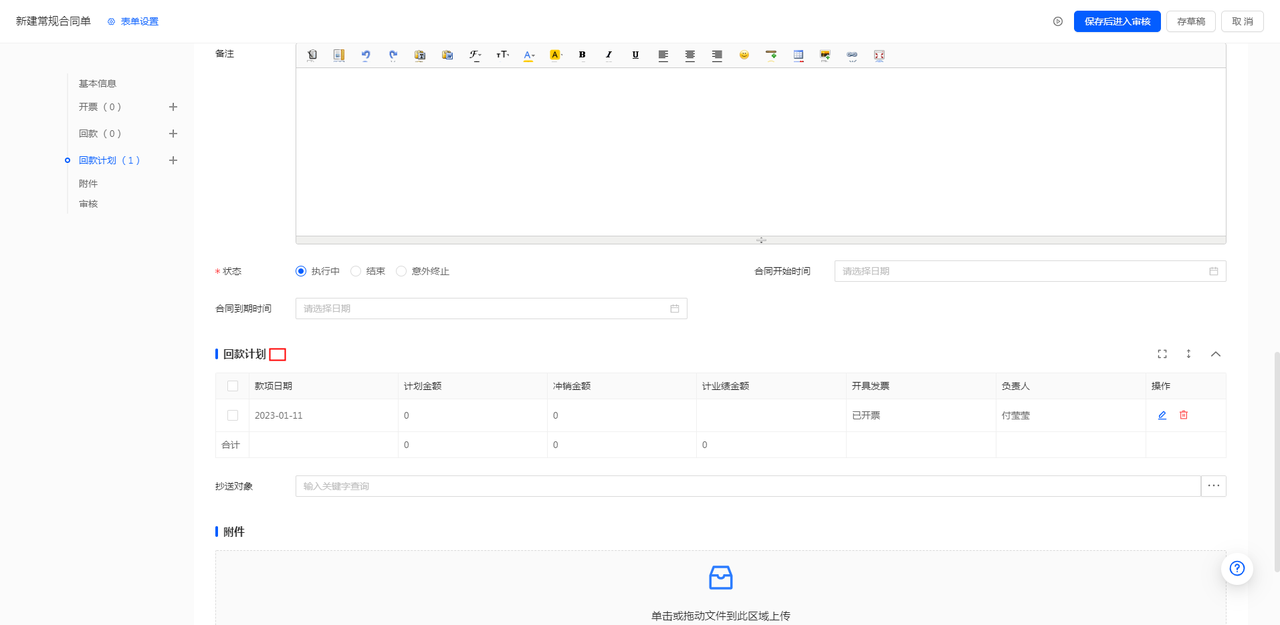Open font family dropdown in editor
Screen dimensions: 1280x625
475,55
